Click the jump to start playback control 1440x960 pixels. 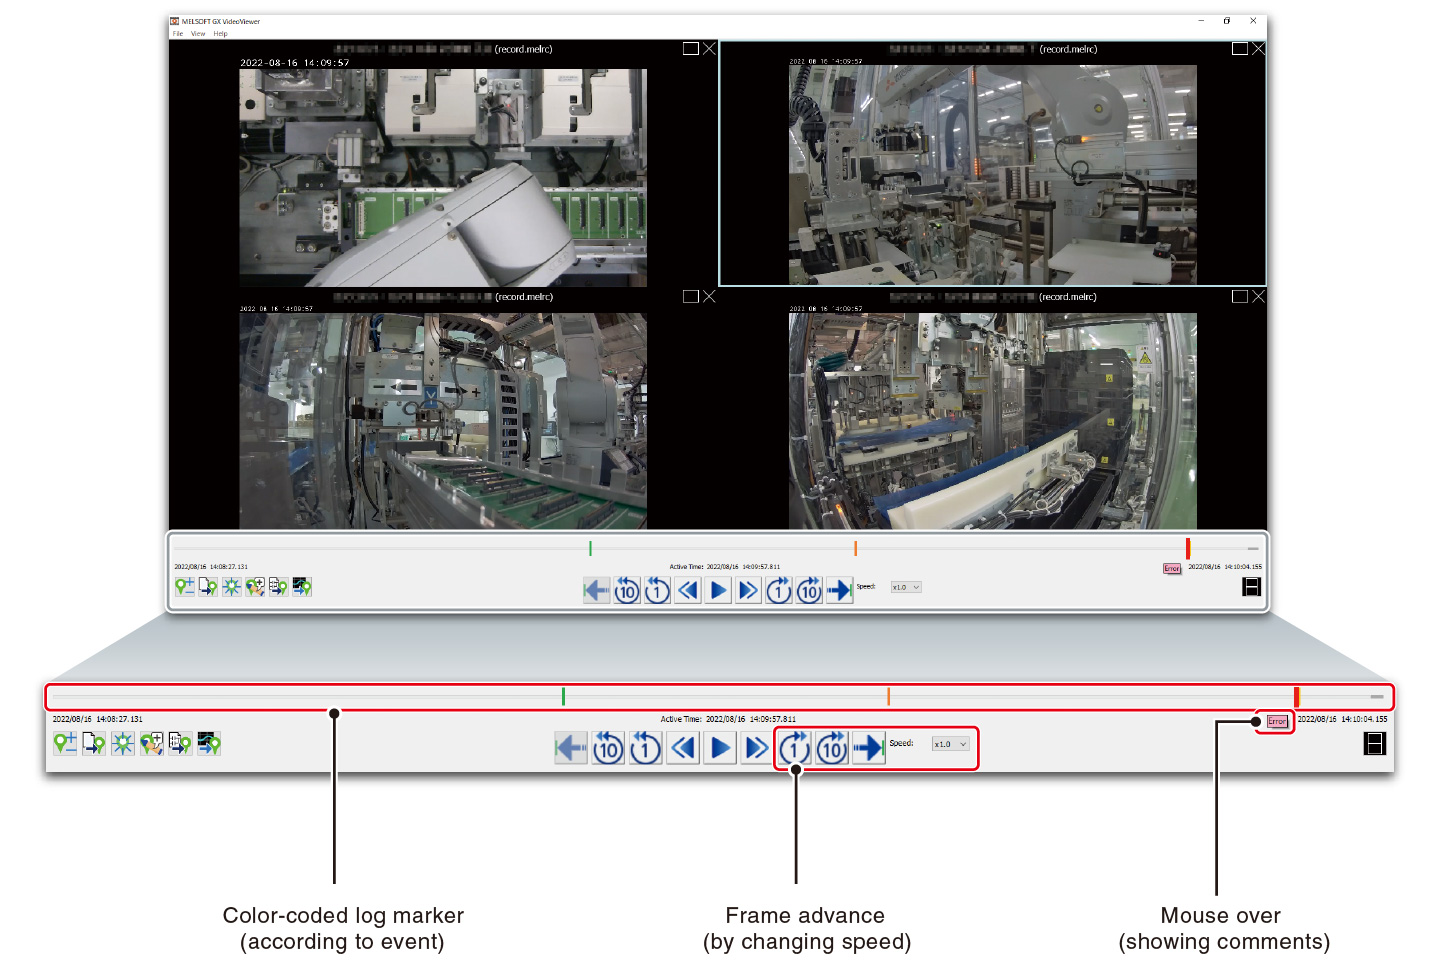coord(570,747)
